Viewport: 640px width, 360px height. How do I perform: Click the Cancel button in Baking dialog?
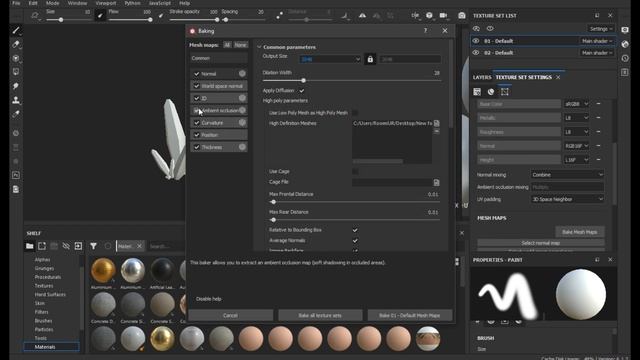pos(230,316)
